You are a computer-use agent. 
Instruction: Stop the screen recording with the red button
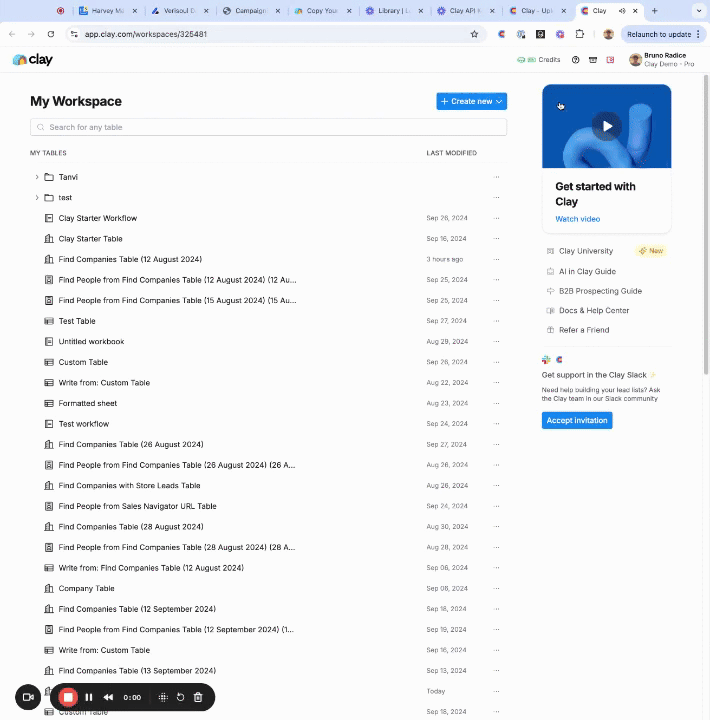[x=68, y=697]
